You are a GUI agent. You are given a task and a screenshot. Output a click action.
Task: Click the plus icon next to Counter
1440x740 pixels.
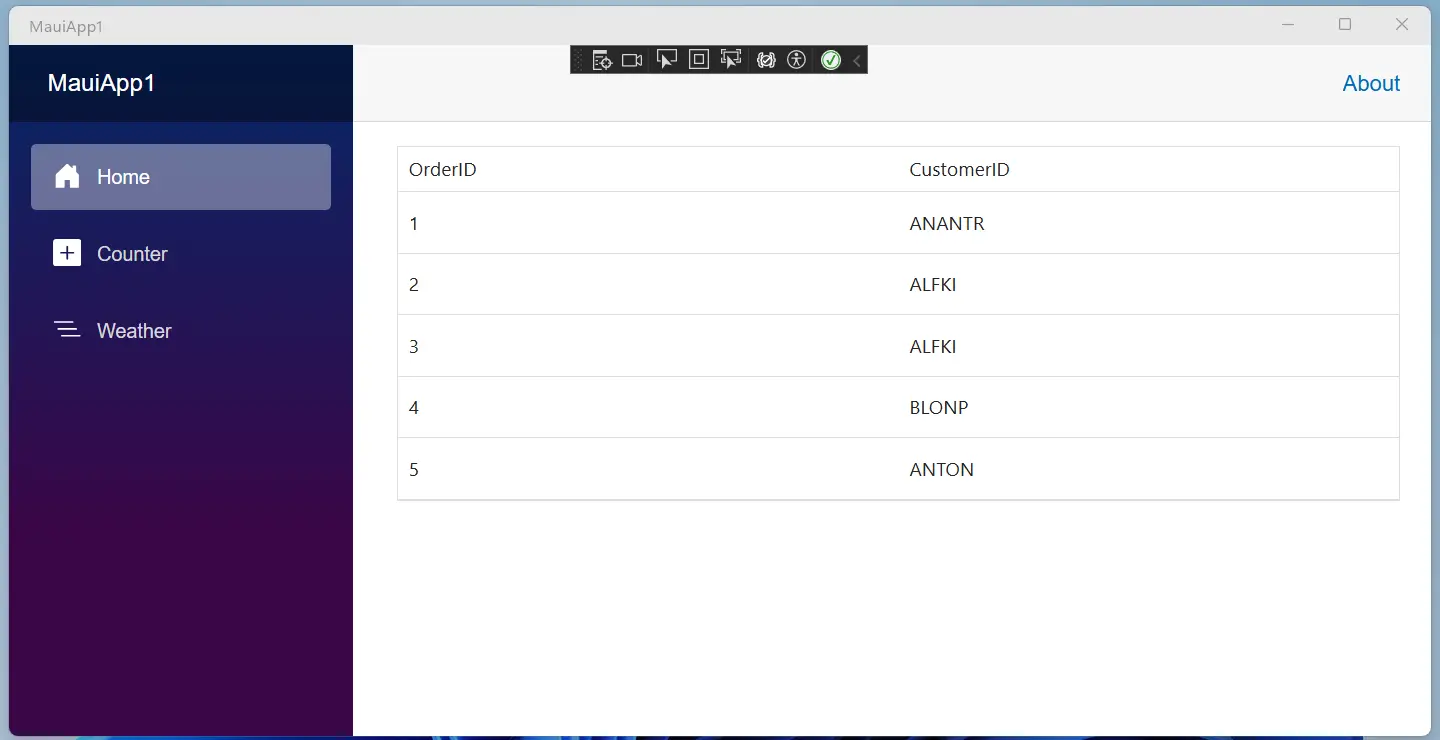coord(67,253)
